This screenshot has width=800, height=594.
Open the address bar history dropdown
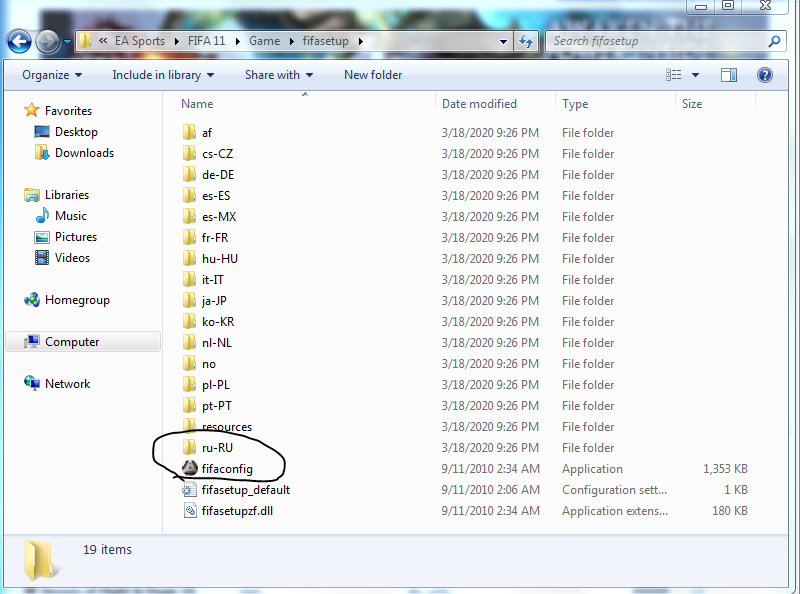point(503,41)
